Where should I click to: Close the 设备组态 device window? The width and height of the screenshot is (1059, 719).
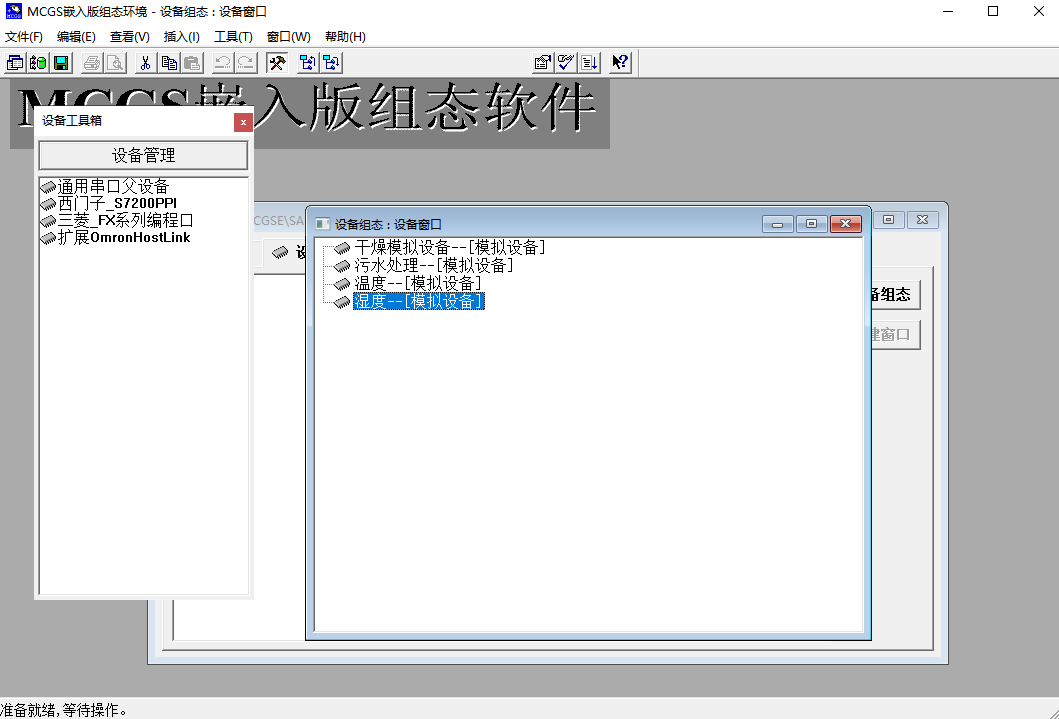[846, 224]
